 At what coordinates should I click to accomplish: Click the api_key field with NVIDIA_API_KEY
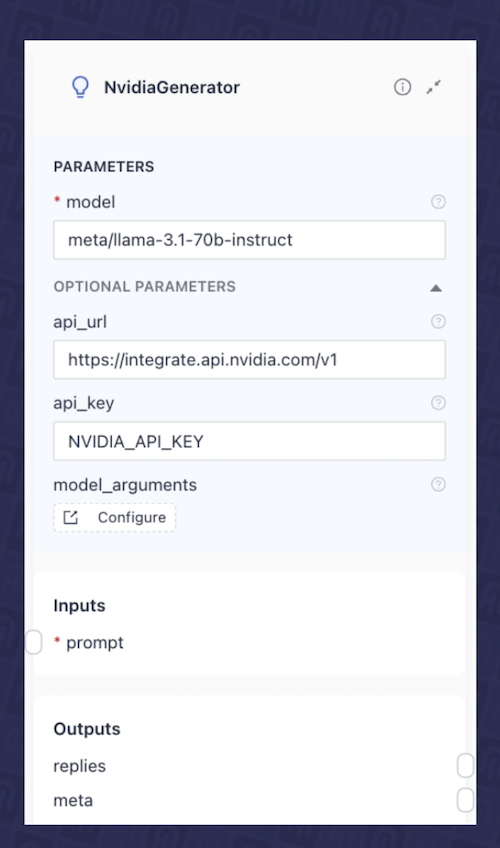249,441
